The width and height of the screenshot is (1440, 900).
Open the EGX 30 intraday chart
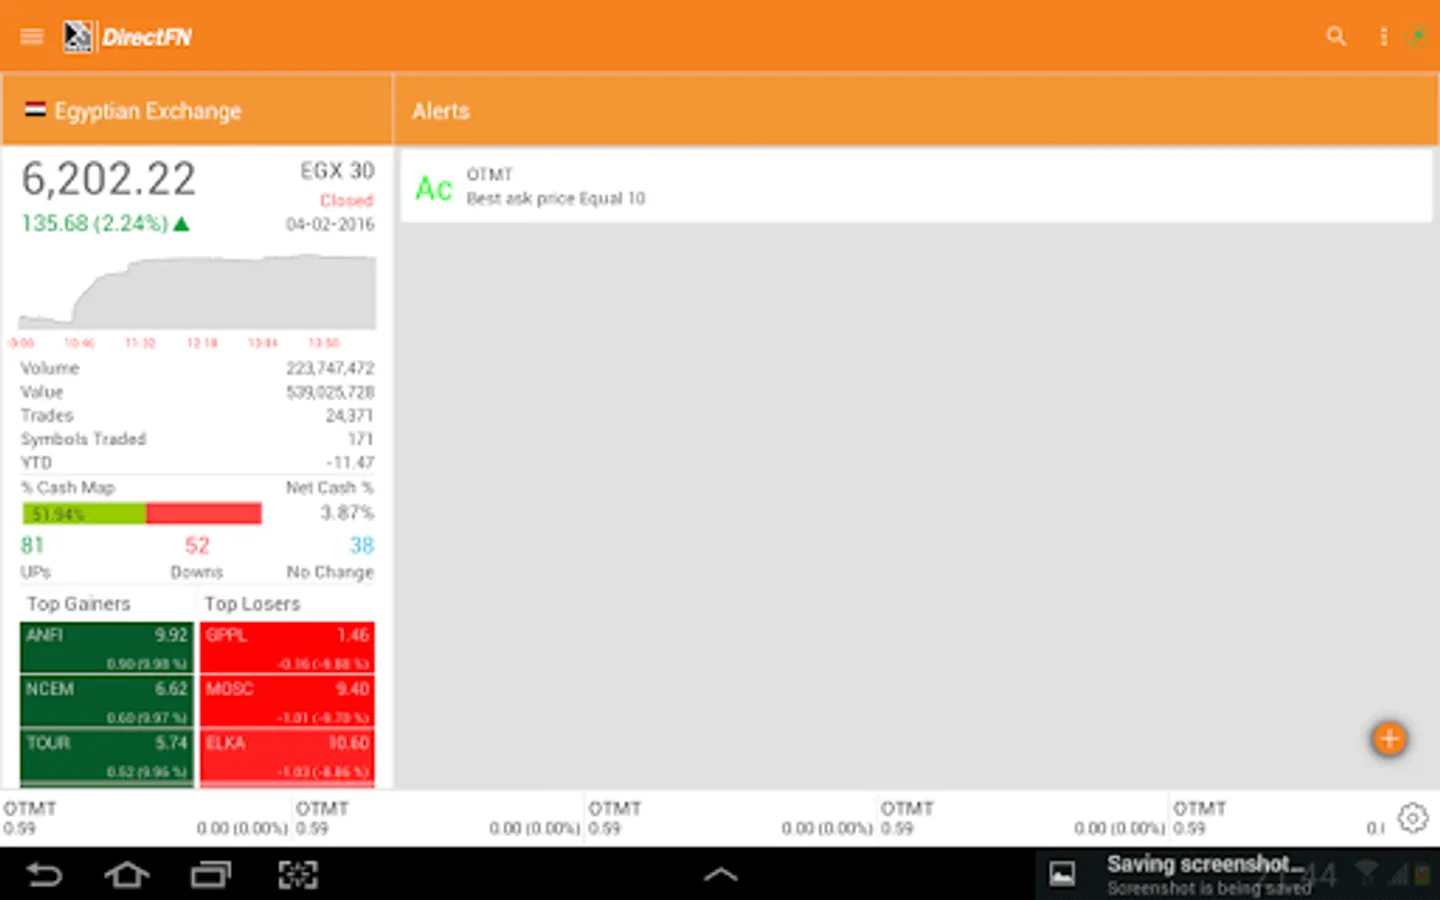point(197,292)
